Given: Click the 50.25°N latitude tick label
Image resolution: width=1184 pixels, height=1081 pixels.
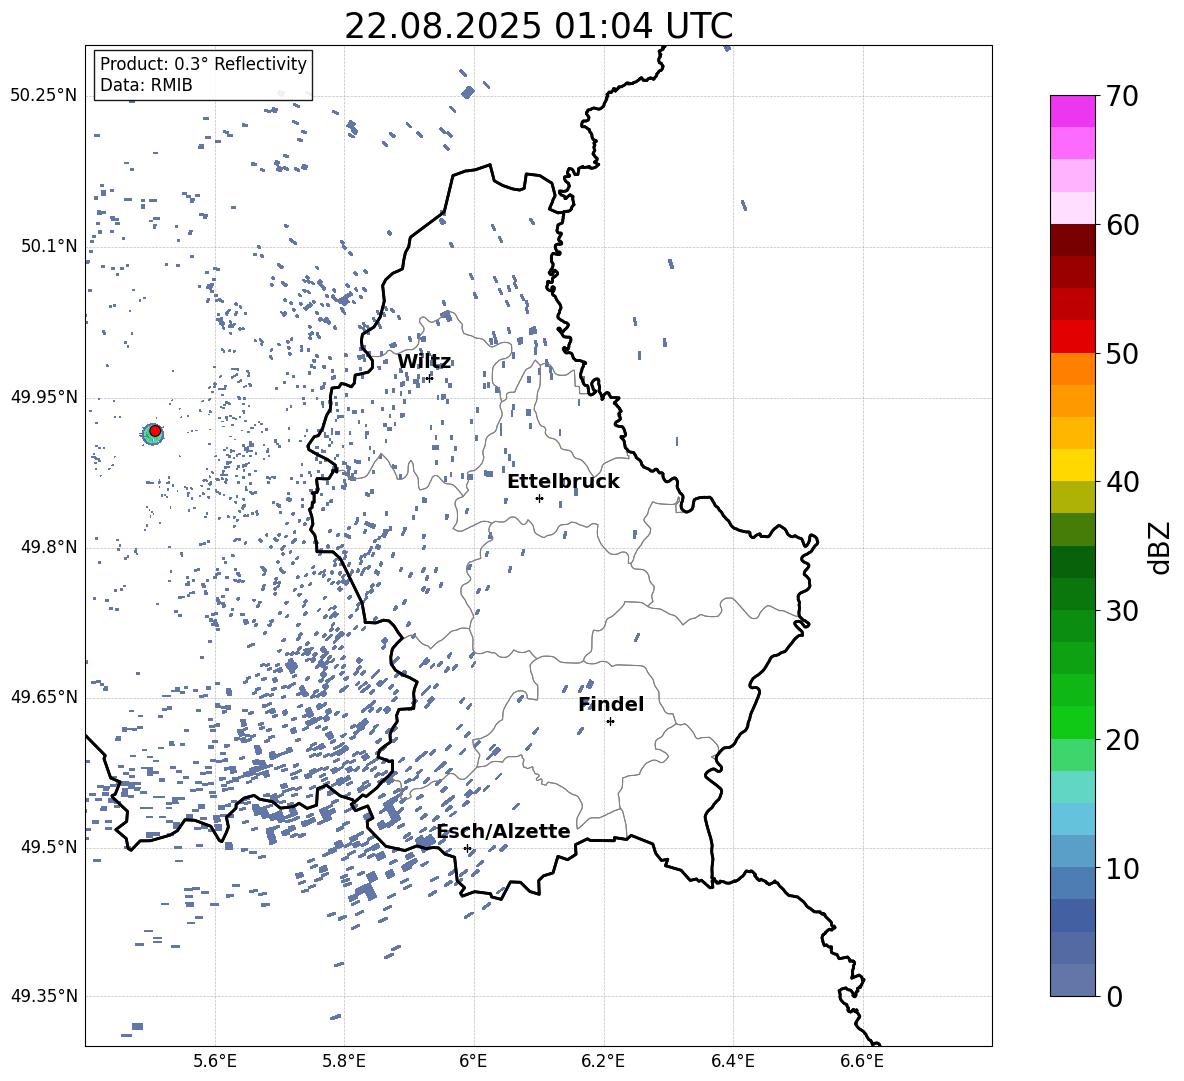Looking at the screenshot, I should [43, 96].
